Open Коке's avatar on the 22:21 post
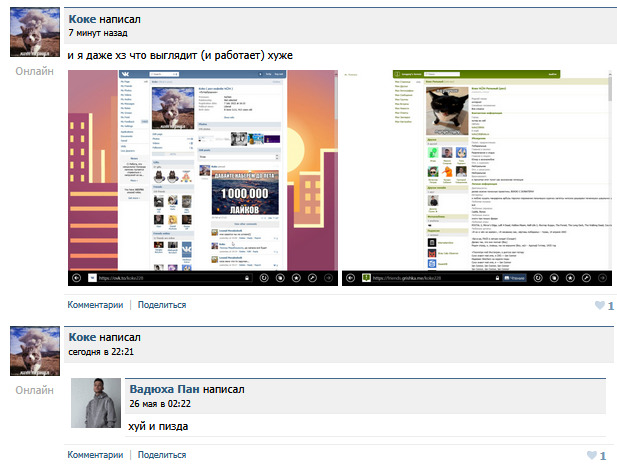The width and height of the screenshot is (617, 468). [35, 351]
